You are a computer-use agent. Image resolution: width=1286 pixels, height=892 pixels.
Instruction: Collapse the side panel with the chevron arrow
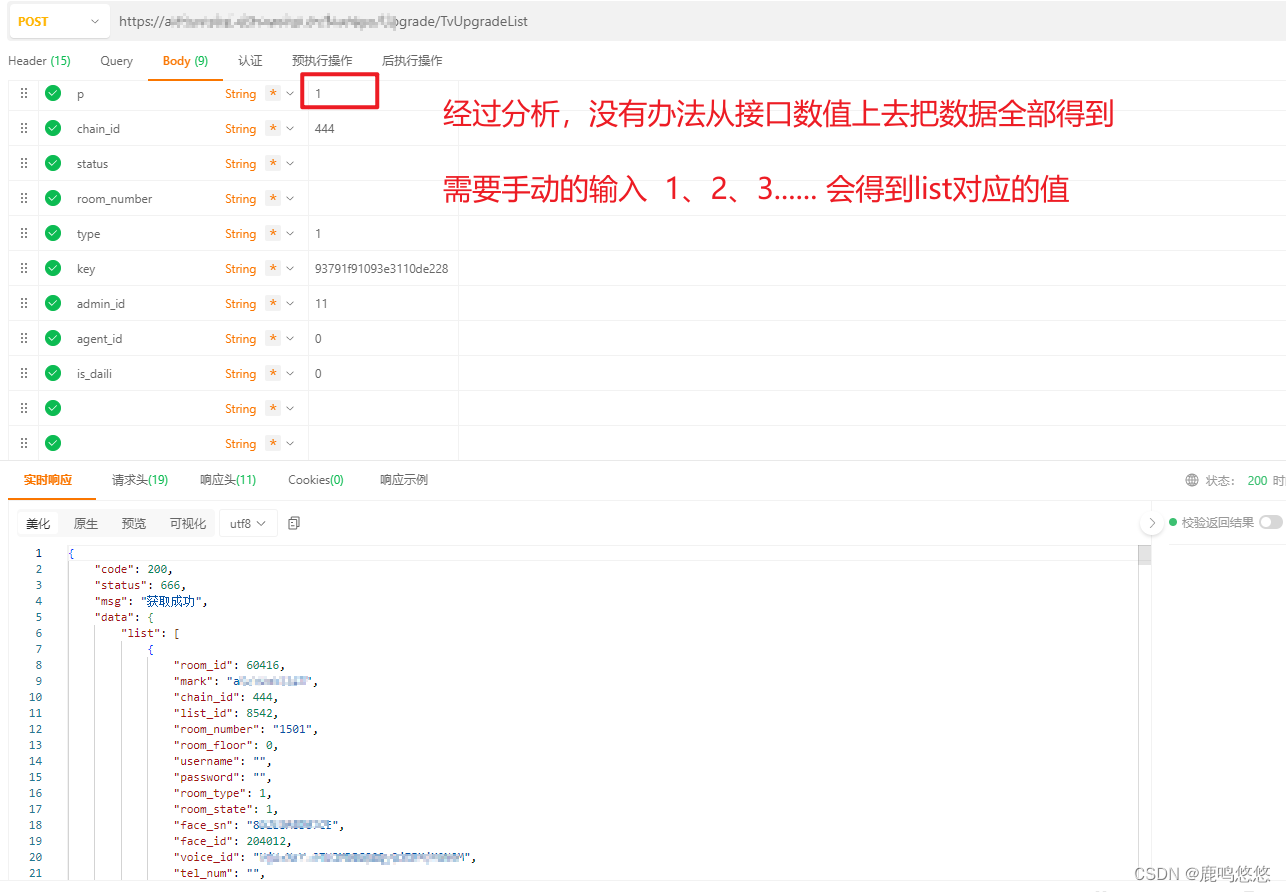tap(1151, 523)
